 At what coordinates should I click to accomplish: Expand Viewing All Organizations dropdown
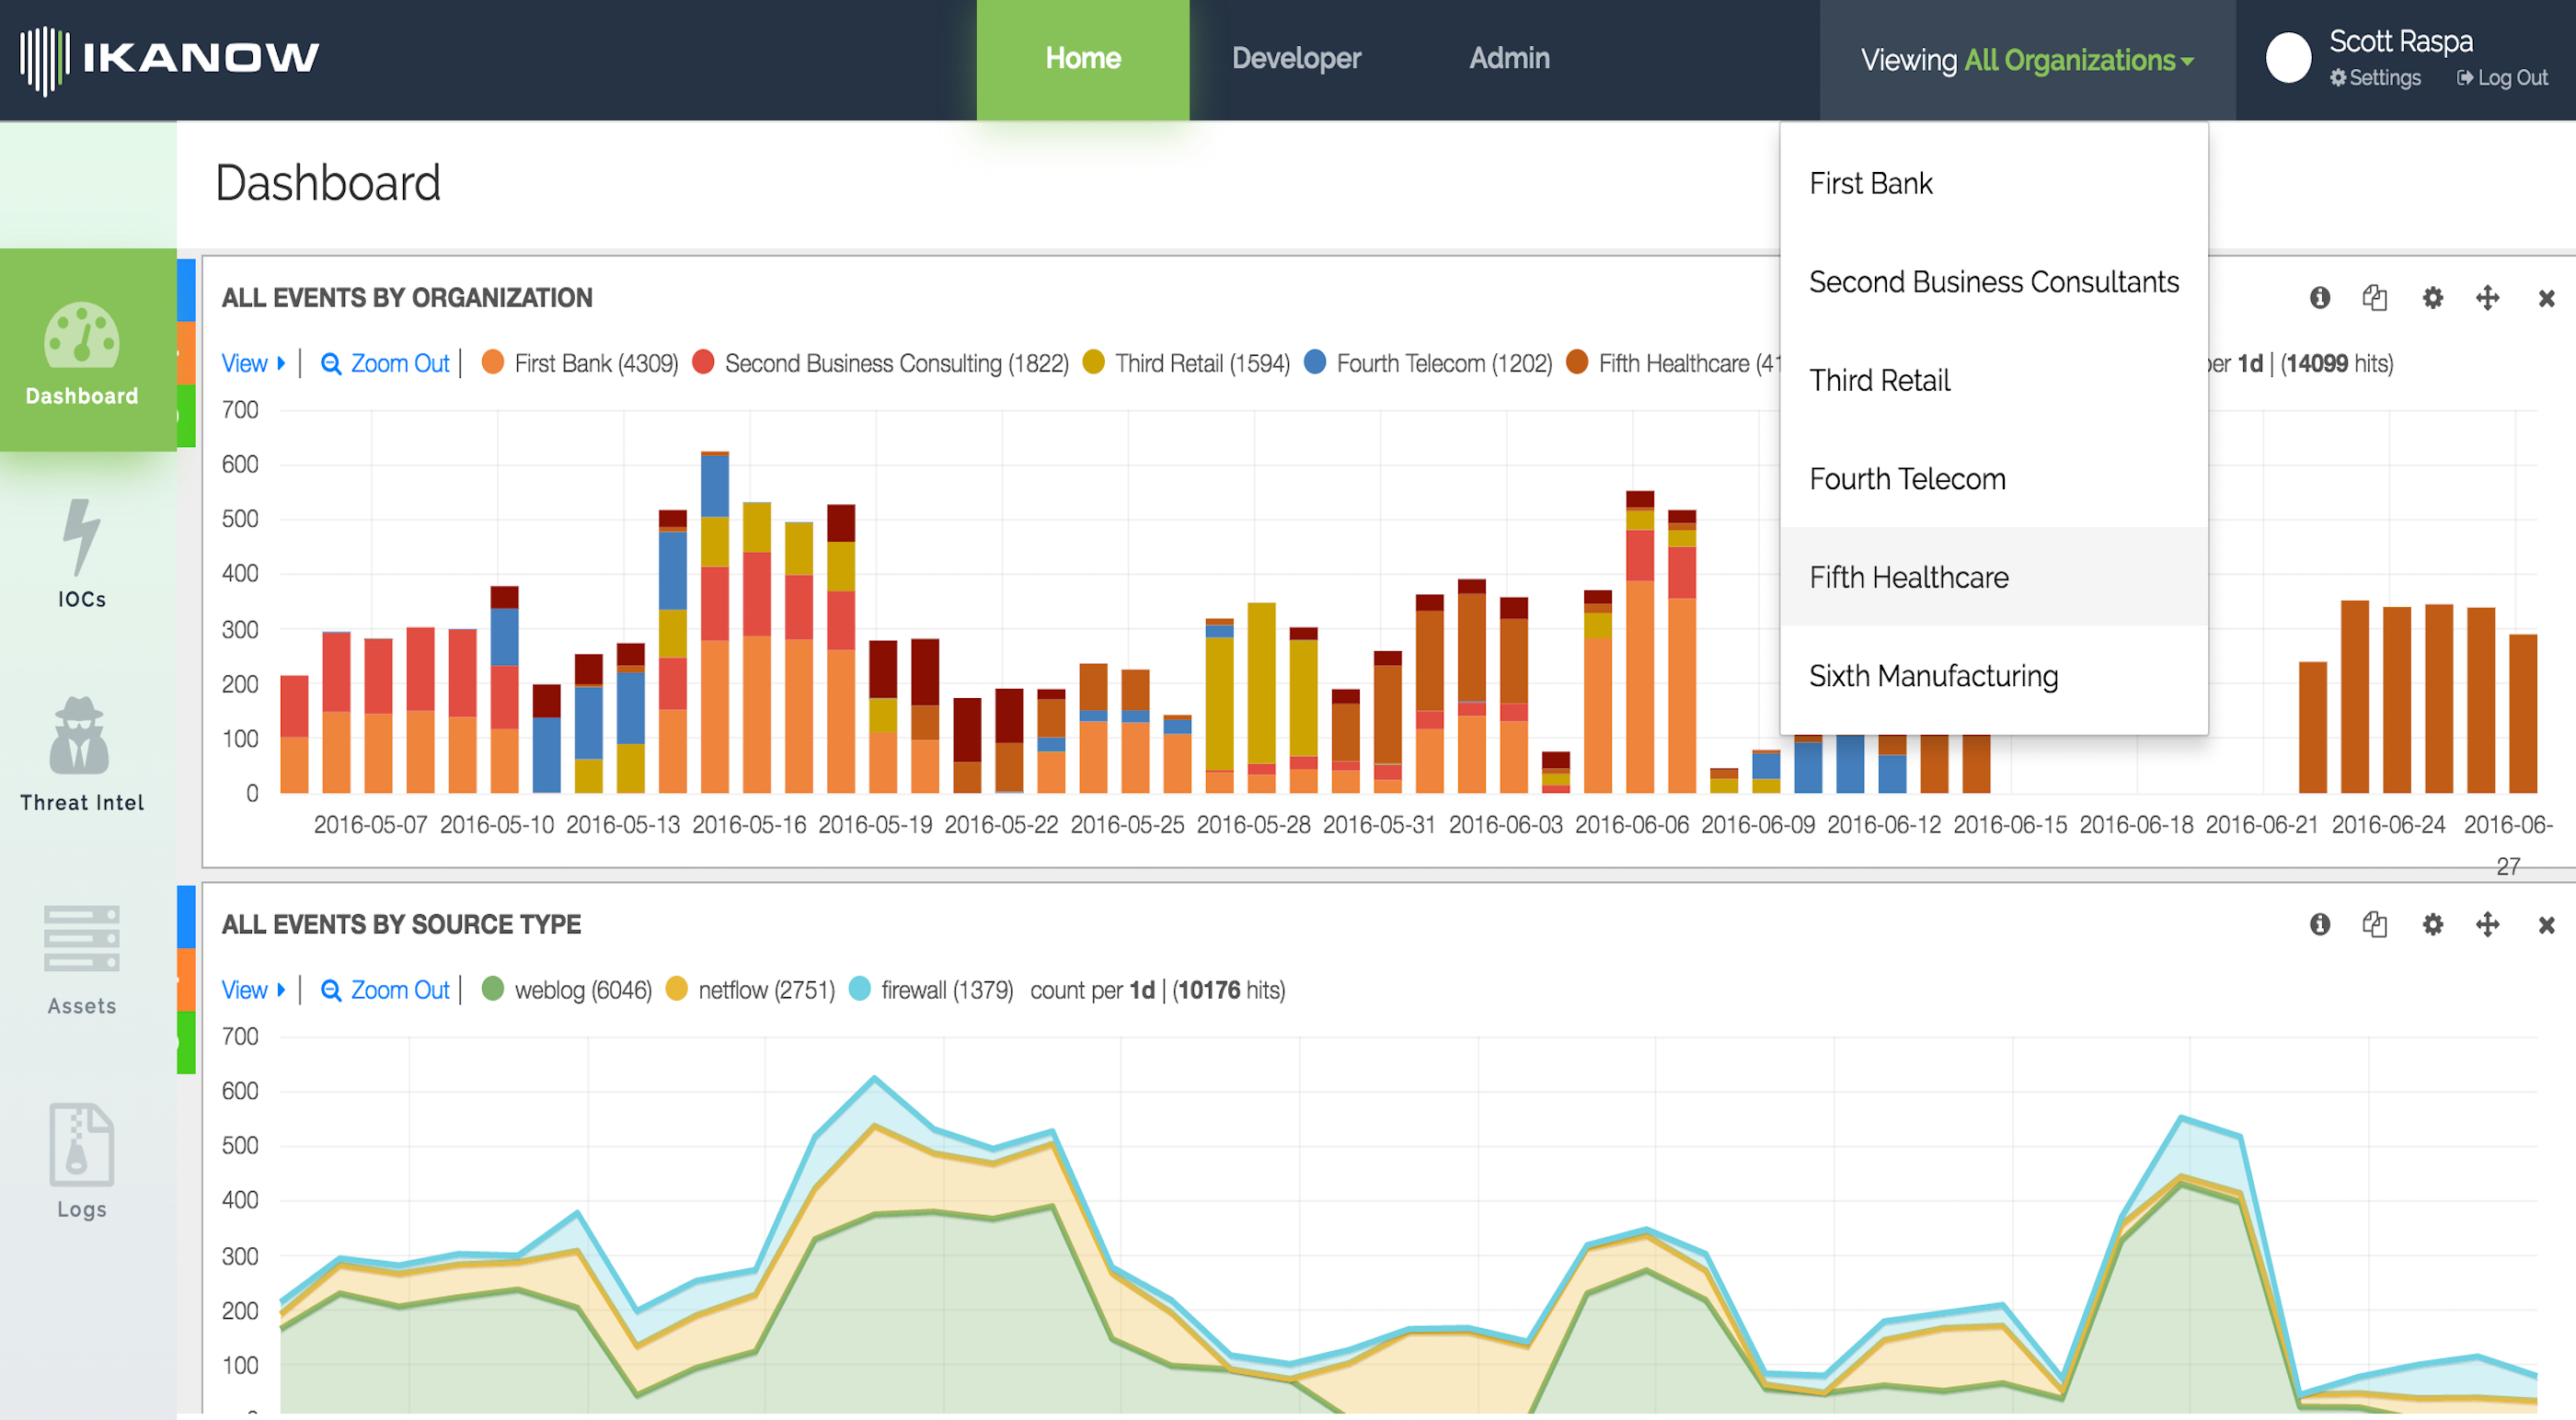pos(2027,60)
